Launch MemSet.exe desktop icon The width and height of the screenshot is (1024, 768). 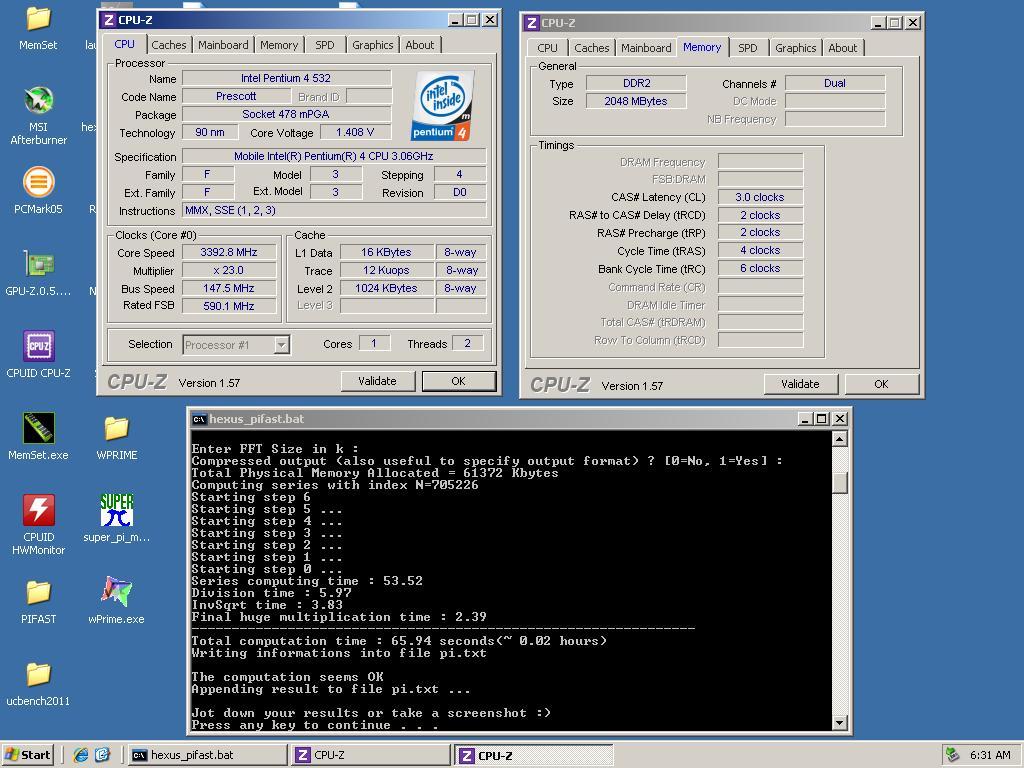click(x=38, y=437)
